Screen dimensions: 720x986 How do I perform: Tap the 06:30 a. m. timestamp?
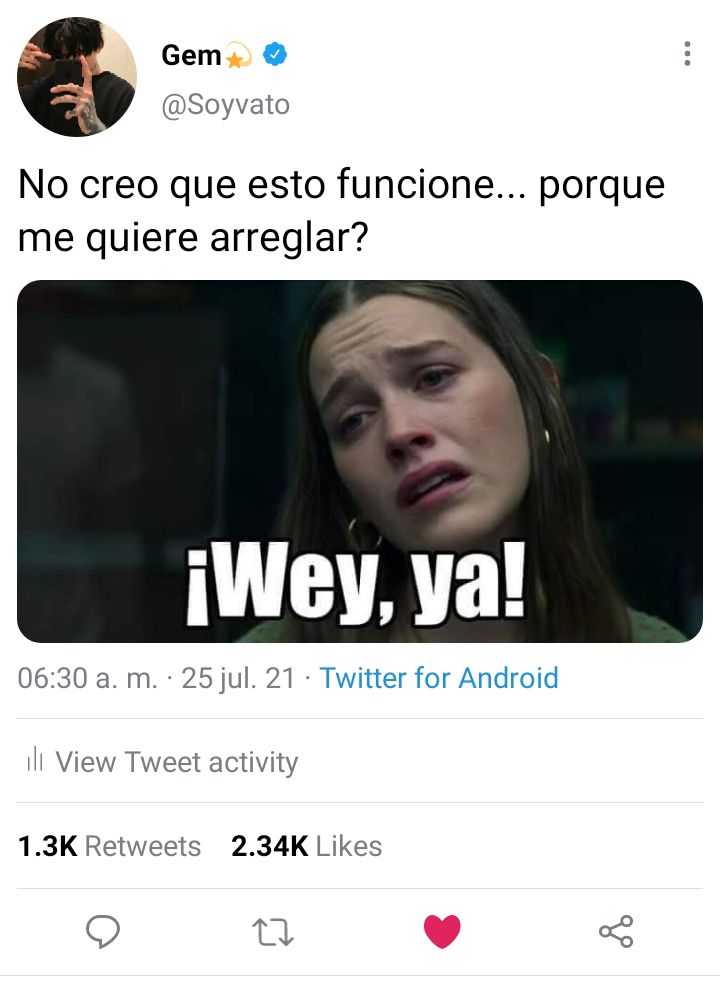[87, 678]
